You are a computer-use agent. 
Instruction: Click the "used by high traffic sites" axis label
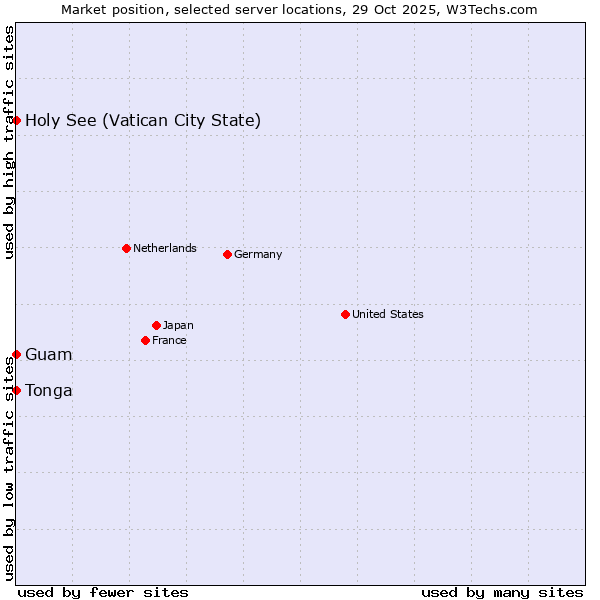(9, 142)
